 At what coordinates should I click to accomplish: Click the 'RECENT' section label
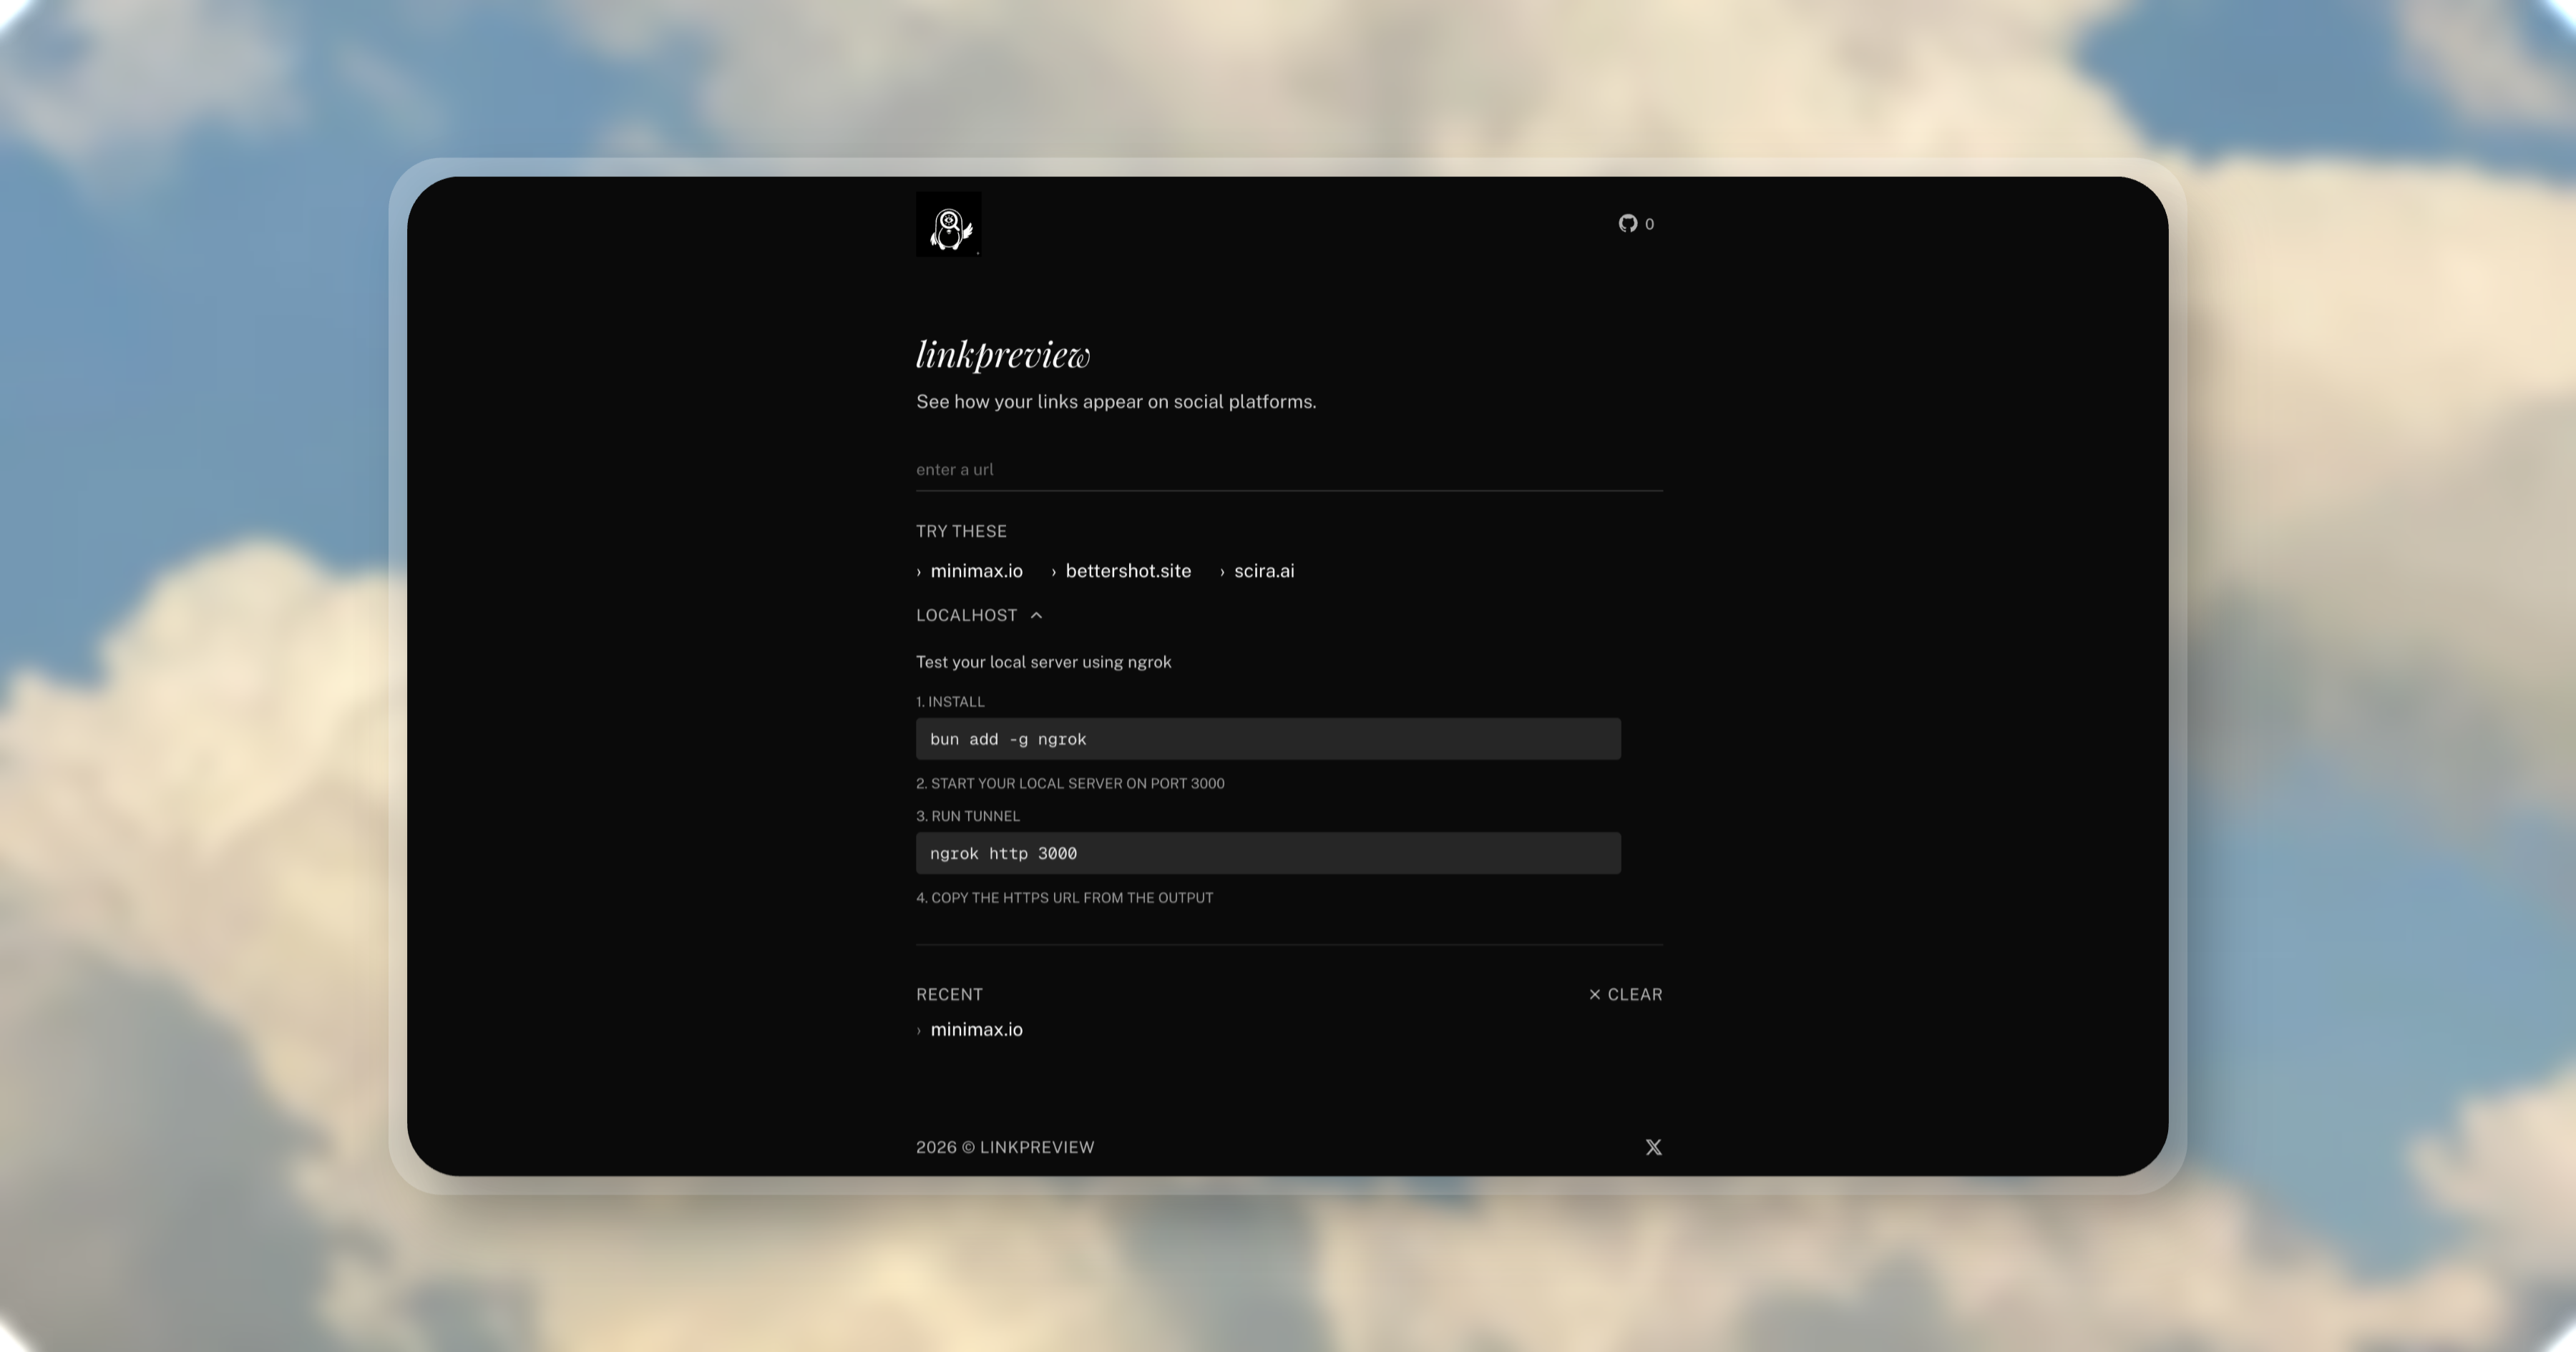tap(949, 994)
